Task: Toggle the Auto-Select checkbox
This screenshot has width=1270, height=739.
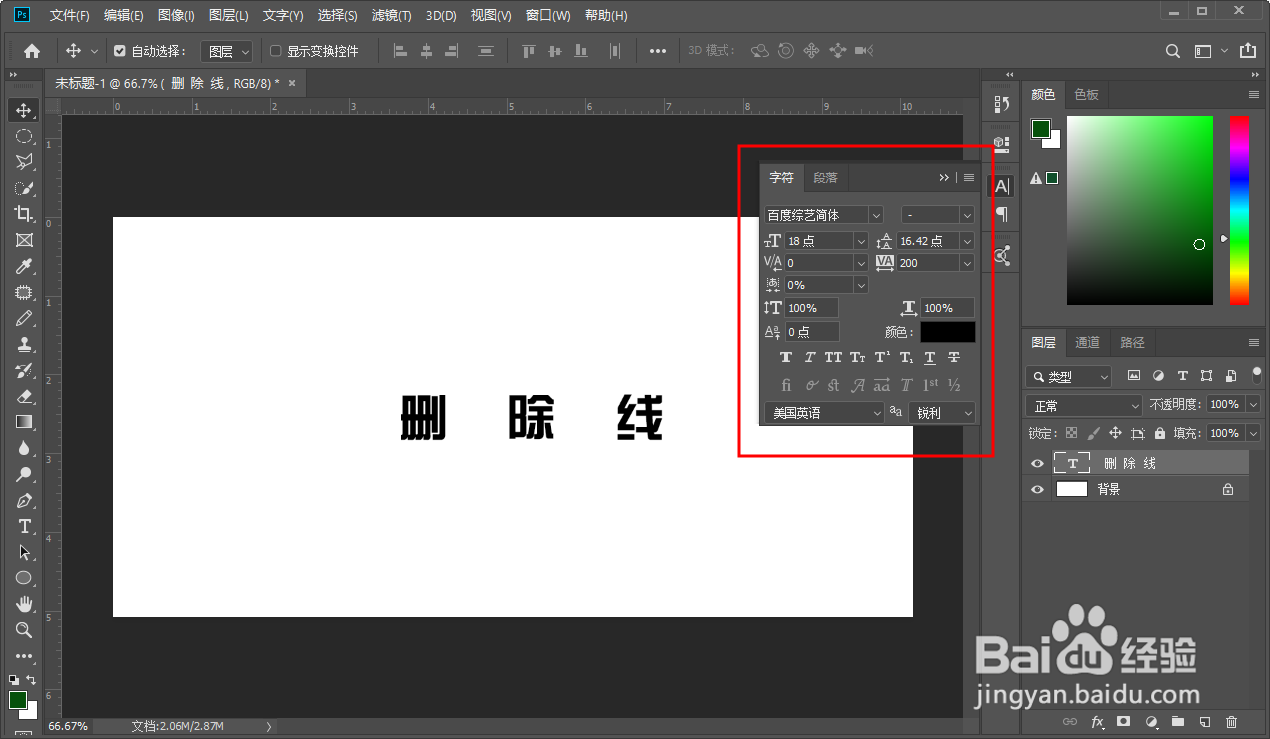Action: pyautogui.click(x=120, y=51)
